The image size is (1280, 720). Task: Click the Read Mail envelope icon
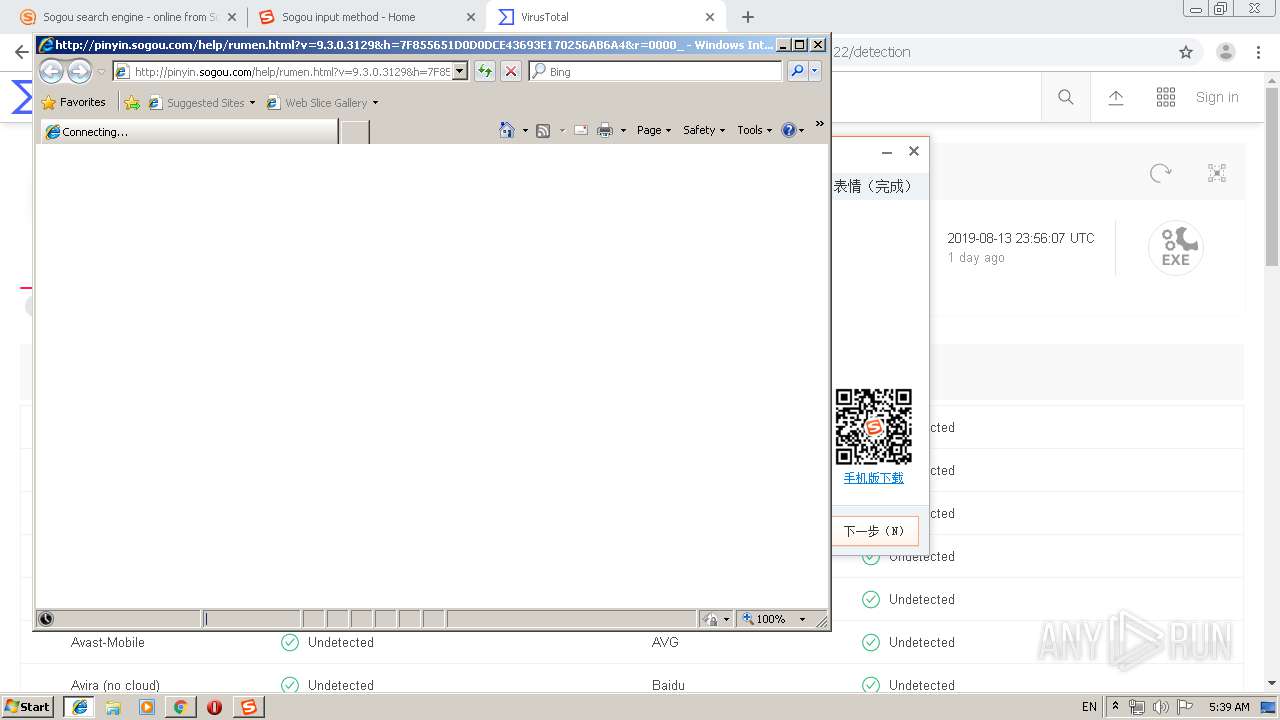pyautogui.click(x=581, y=130)
